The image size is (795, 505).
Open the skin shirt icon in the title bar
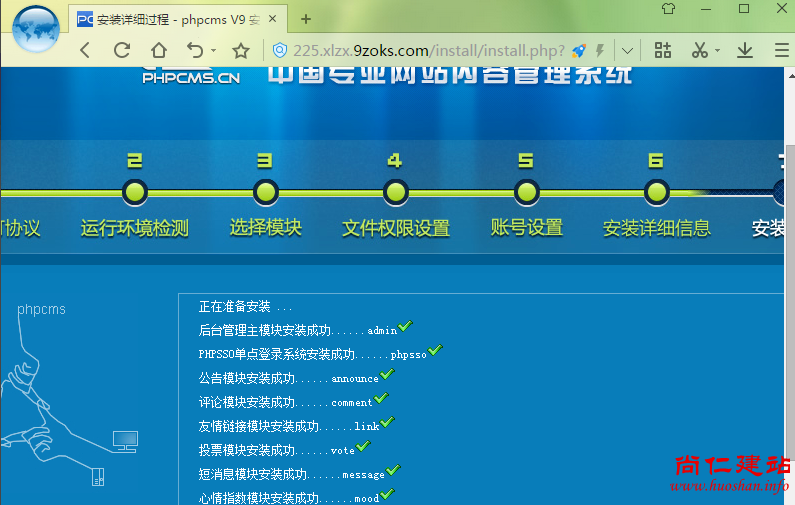(x=669, y=9)
